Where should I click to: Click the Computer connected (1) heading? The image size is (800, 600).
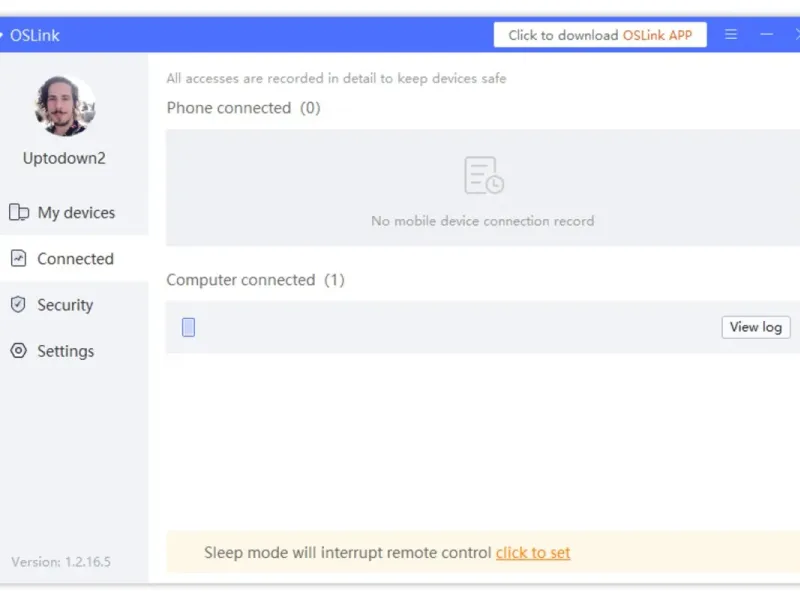coord(256,280)
